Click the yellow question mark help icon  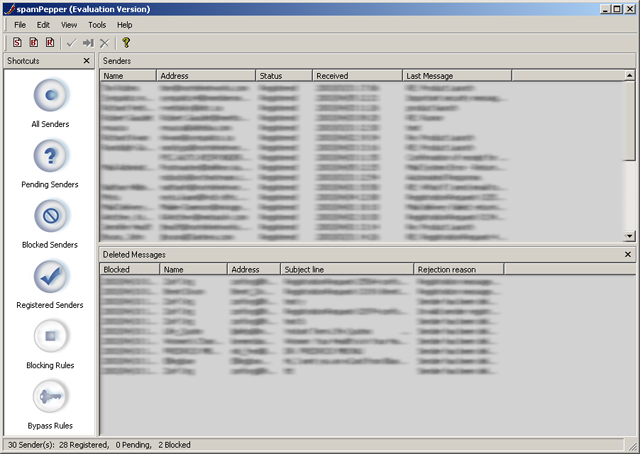[126, 42]
